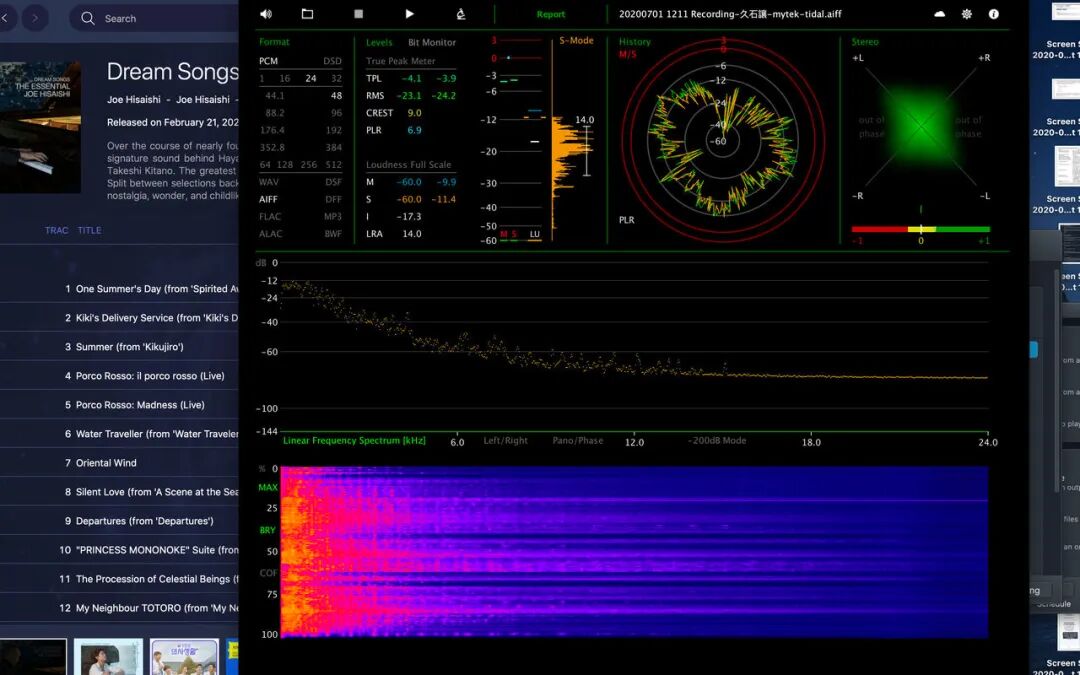Open settings via the gear icon
The height and width of the screenshot is (675, 1080).
(966, 14)
